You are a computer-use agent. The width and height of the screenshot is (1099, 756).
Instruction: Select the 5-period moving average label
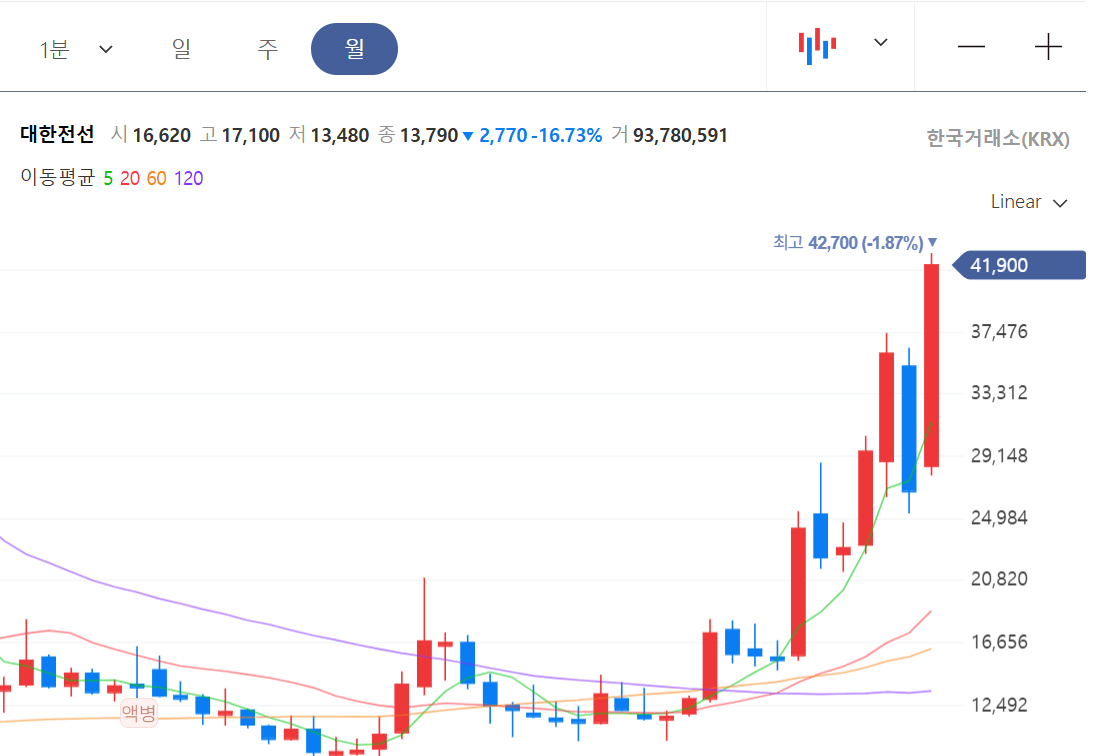click(108, 179)
